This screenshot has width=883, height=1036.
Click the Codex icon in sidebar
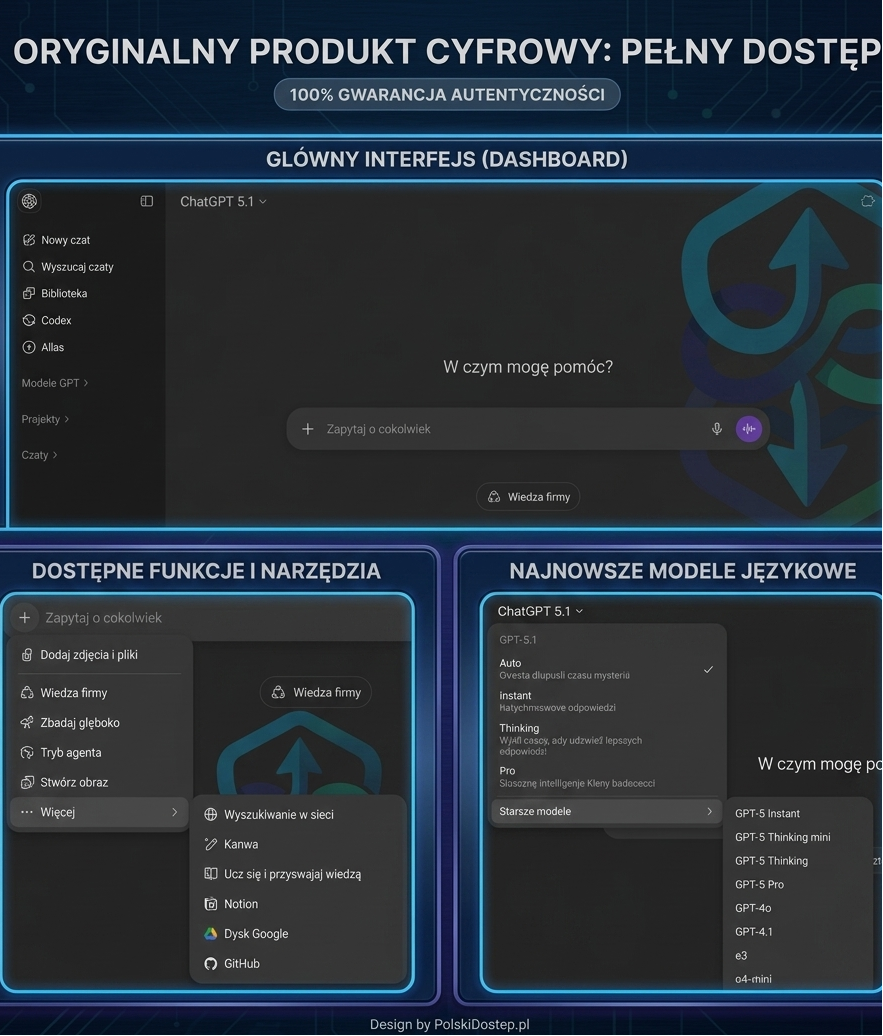(x=28, y=320)
